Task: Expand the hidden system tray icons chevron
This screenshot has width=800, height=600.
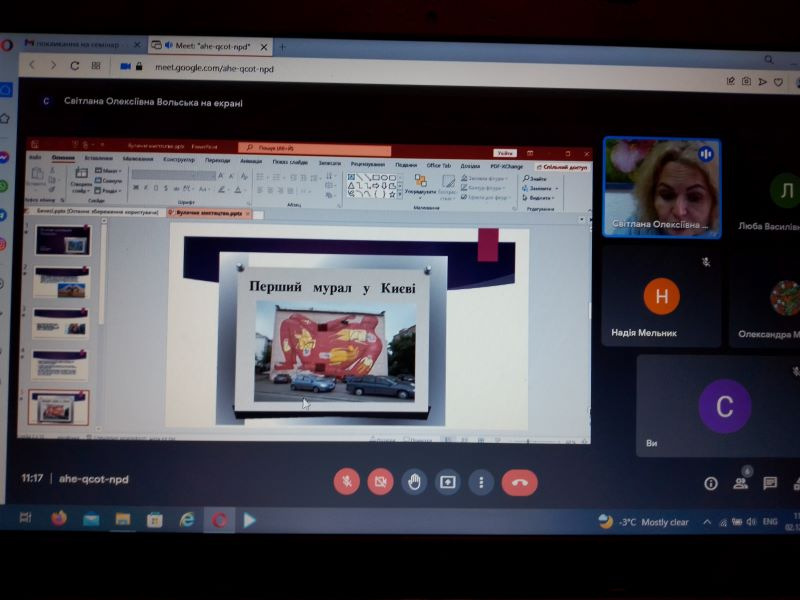Action: click(707, 522)
